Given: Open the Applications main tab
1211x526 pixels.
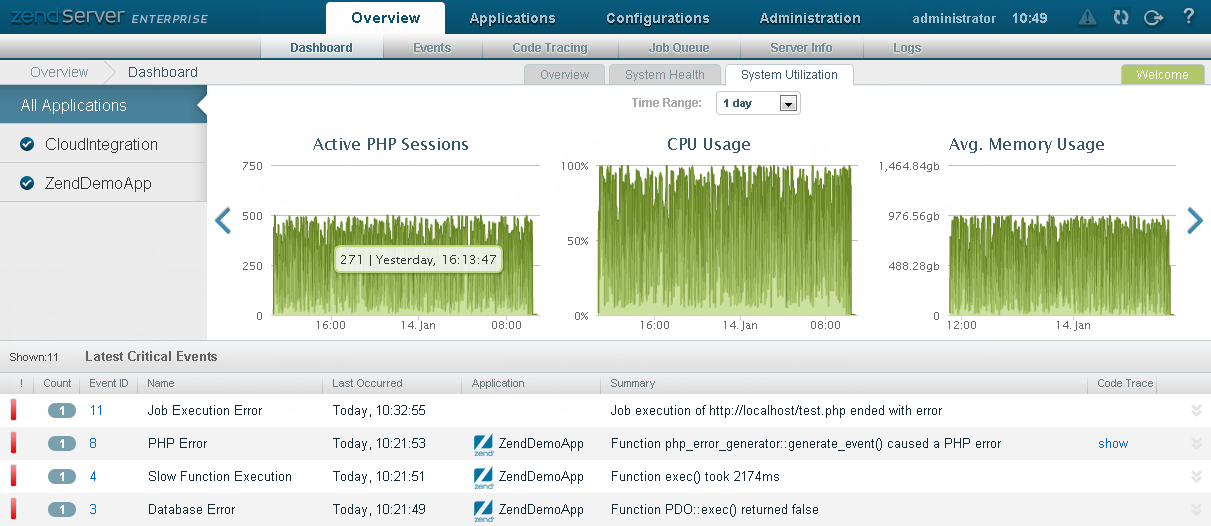Looking at the screenshot, I should coord(512,18).
